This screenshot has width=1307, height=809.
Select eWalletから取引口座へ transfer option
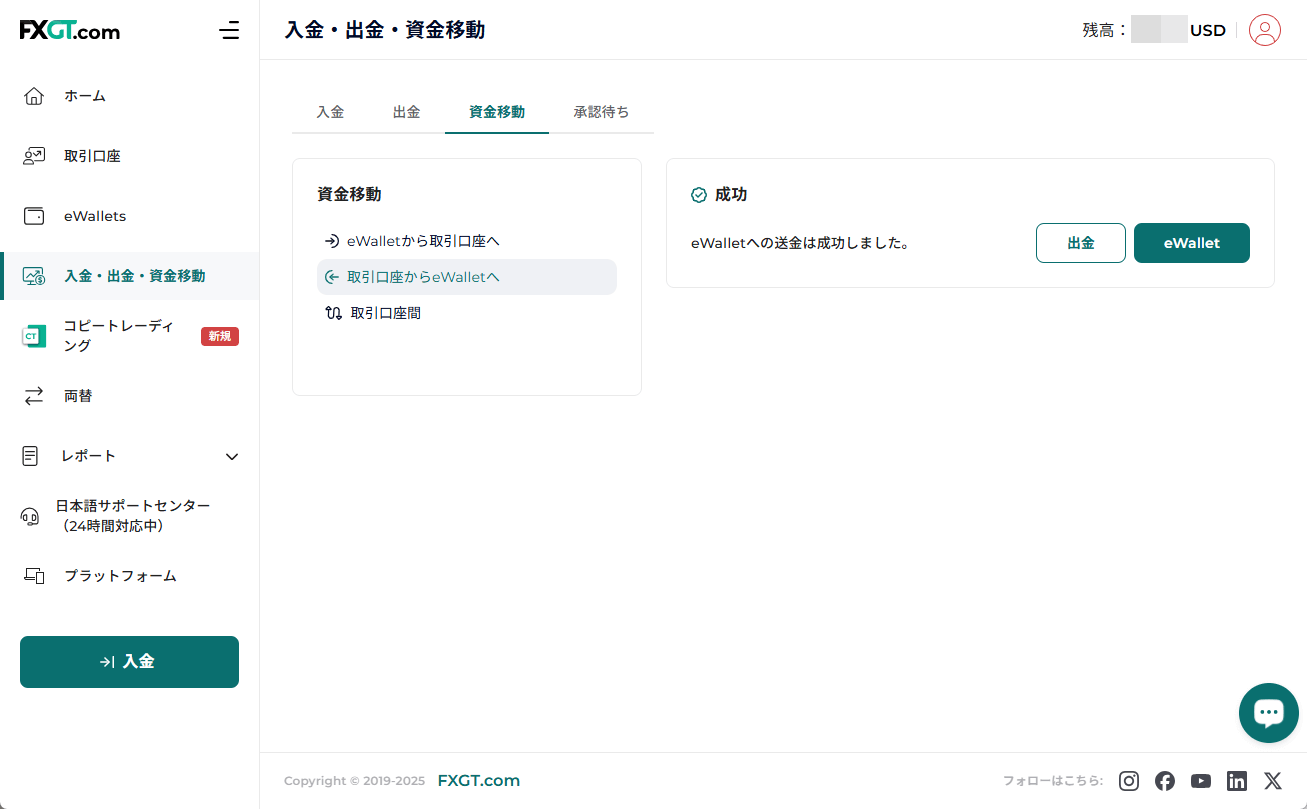point(422,241)
